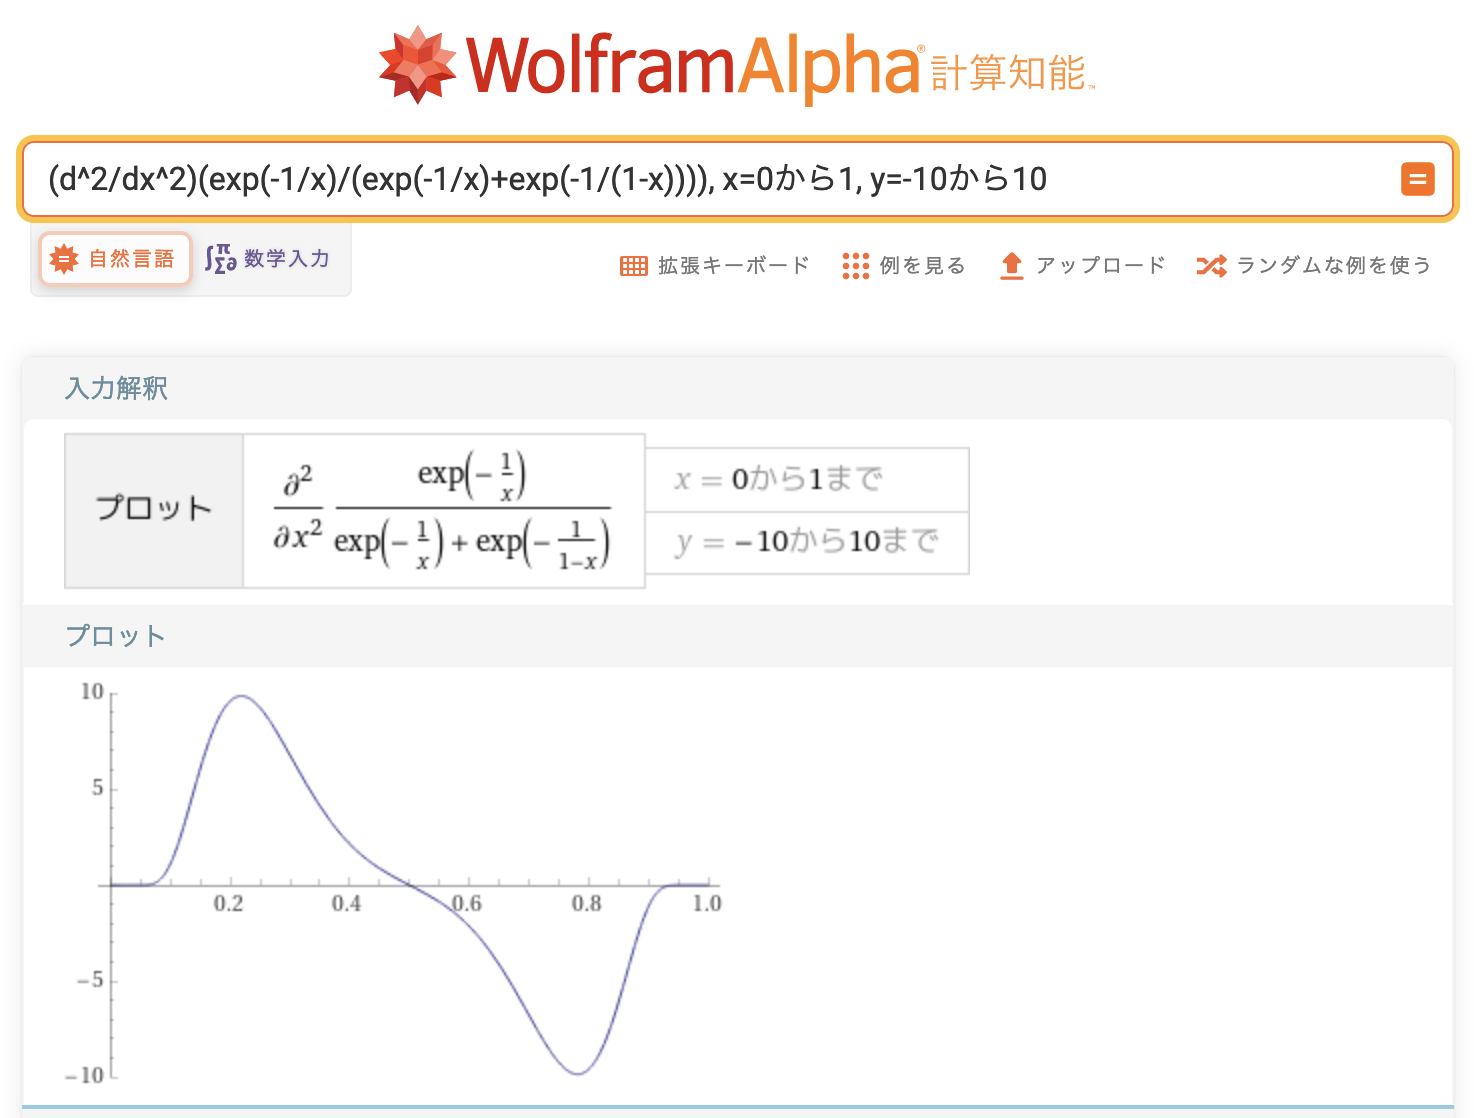Submit query with the orange equals button
This screenshot has height=1118, width=1474.
(x=1417, y=180)
